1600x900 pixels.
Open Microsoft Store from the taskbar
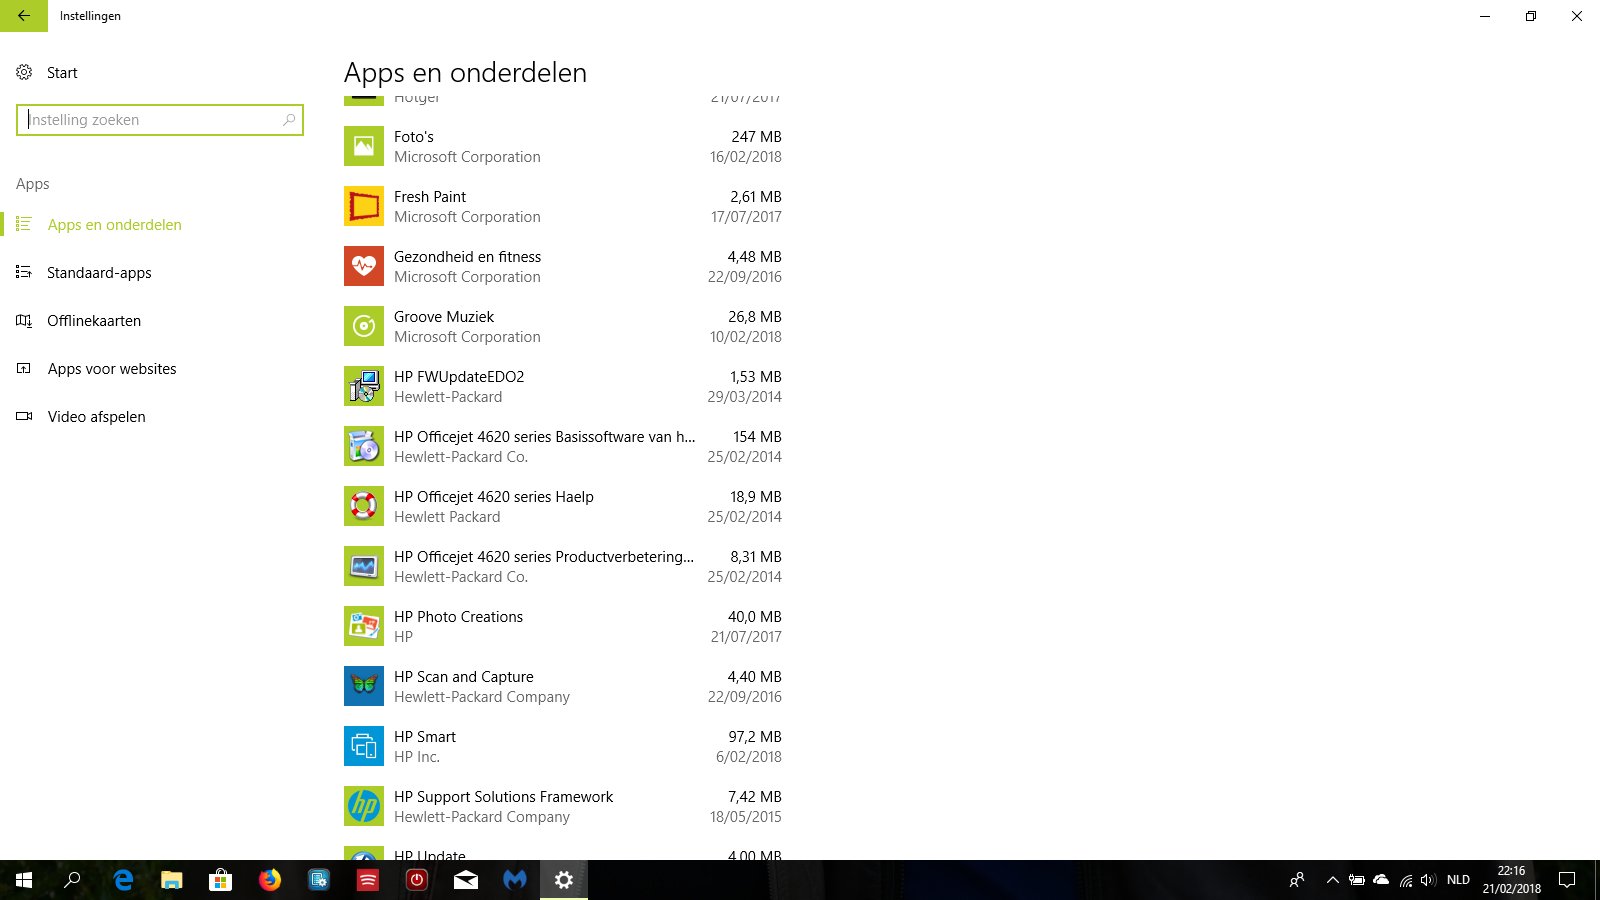(x=221, y=880)
